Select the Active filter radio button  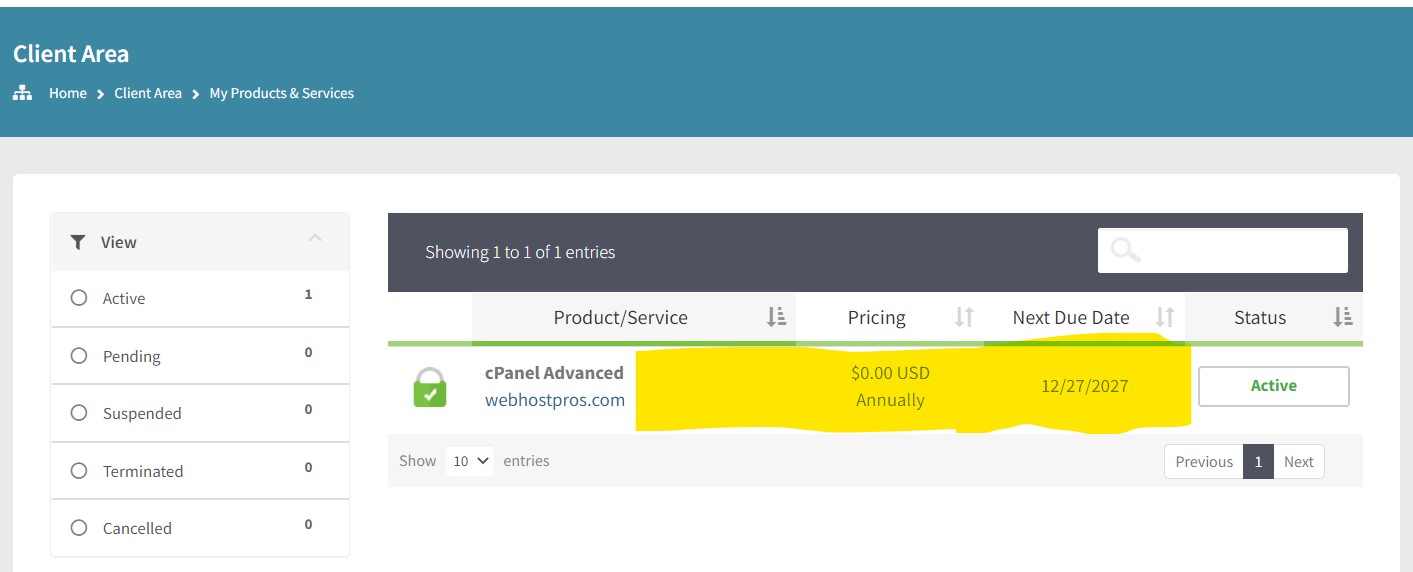click(79, 298)
